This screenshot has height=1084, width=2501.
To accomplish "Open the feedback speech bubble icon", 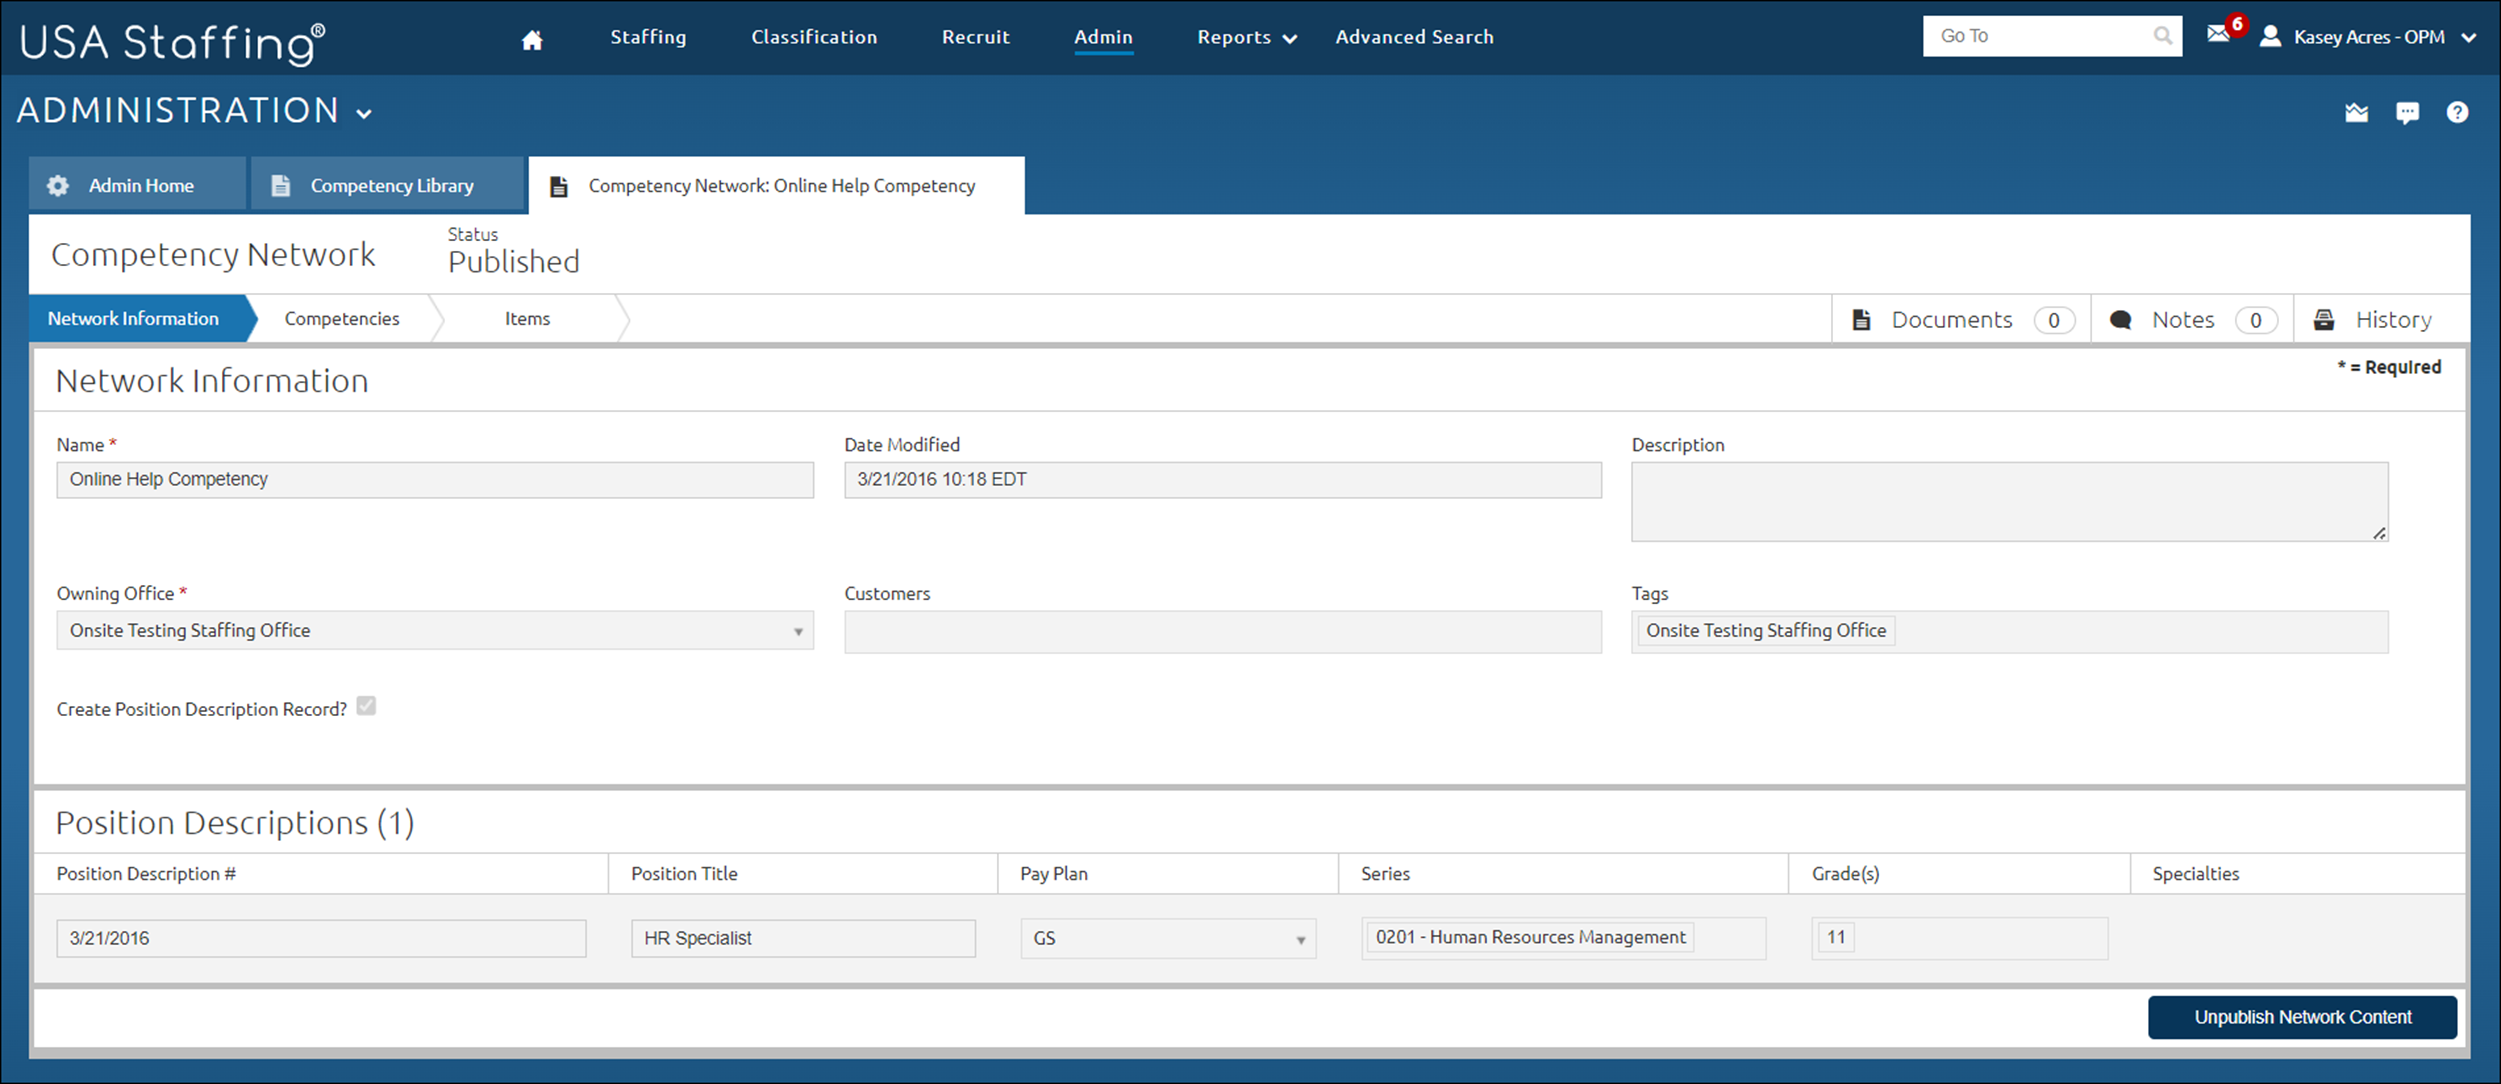I will [2407, 113].
